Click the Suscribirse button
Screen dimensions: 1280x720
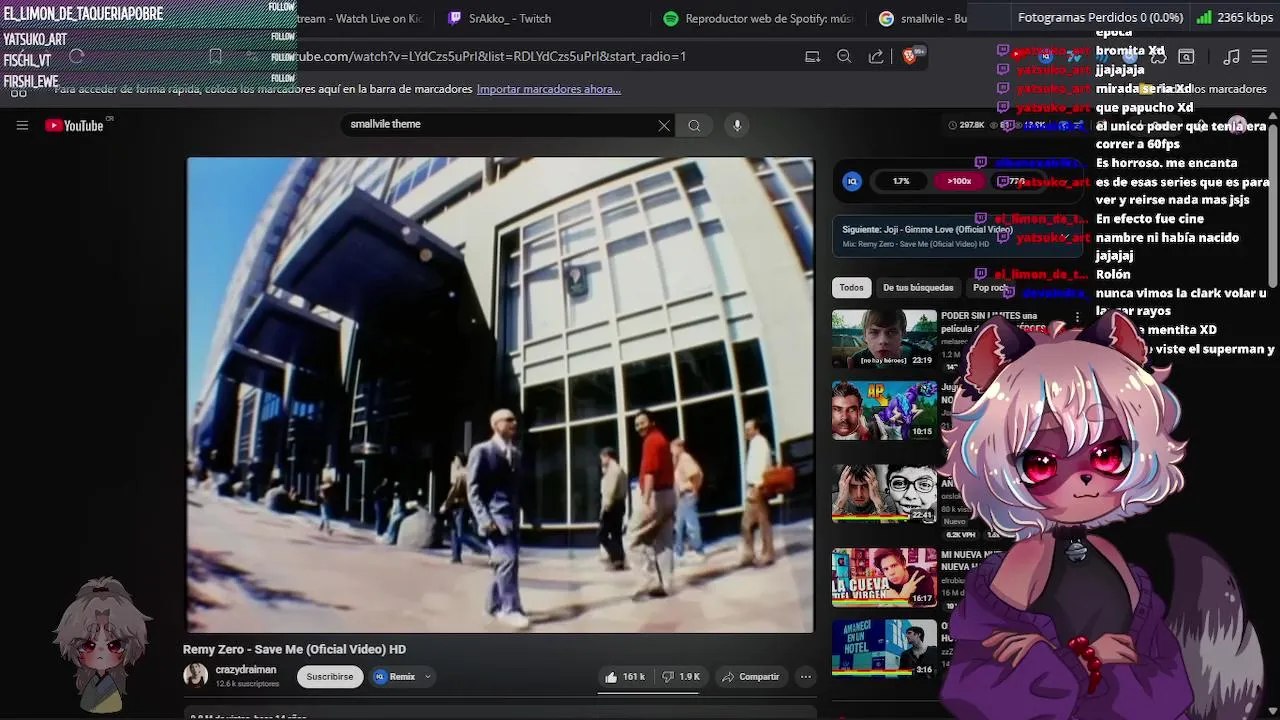click(330, 677)
